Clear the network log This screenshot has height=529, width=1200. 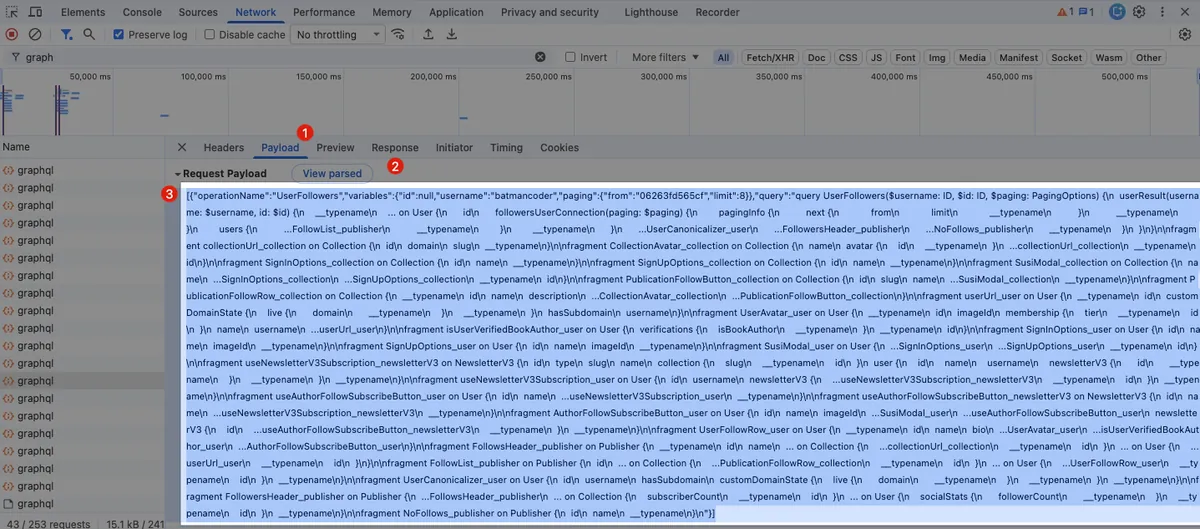point(35,34)
